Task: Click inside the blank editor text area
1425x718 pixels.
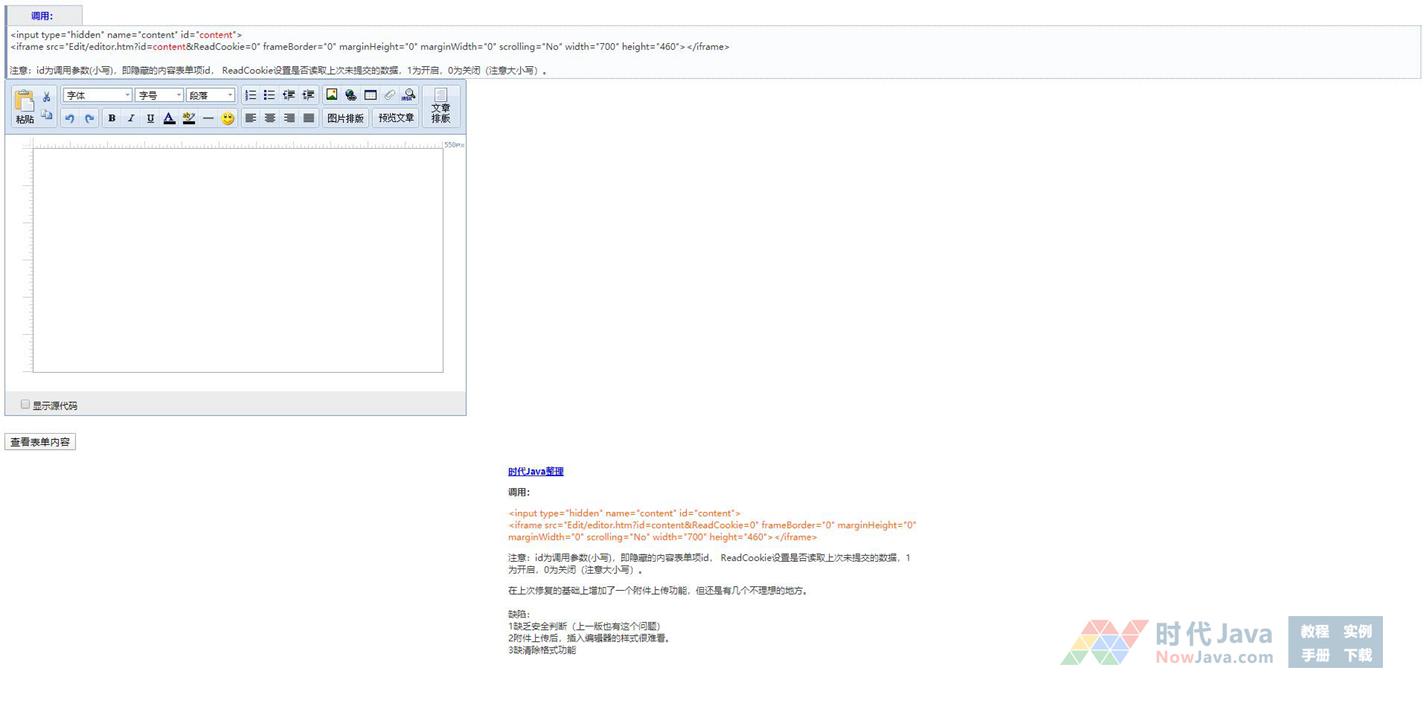Action: click(x=238, y=260)
